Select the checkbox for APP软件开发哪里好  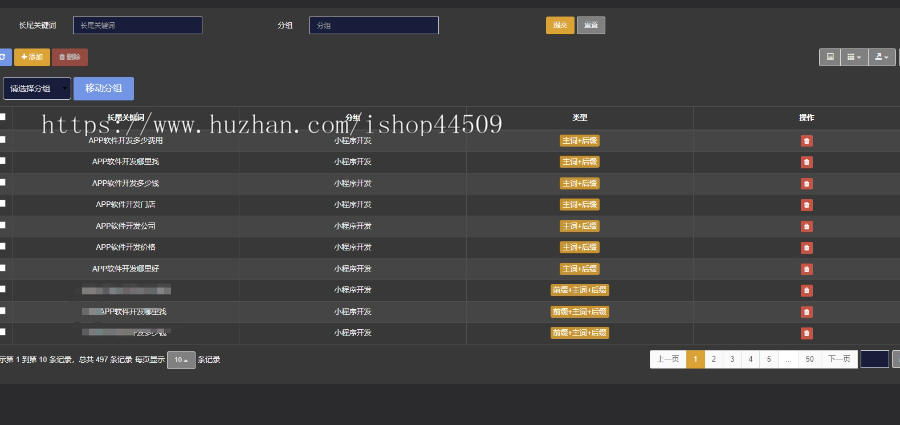pos(2,268)
